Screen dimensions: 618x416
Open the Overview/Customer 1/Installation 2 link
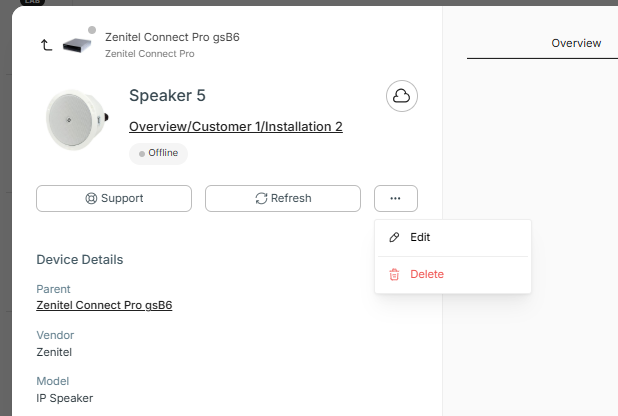tap(236, 127)
